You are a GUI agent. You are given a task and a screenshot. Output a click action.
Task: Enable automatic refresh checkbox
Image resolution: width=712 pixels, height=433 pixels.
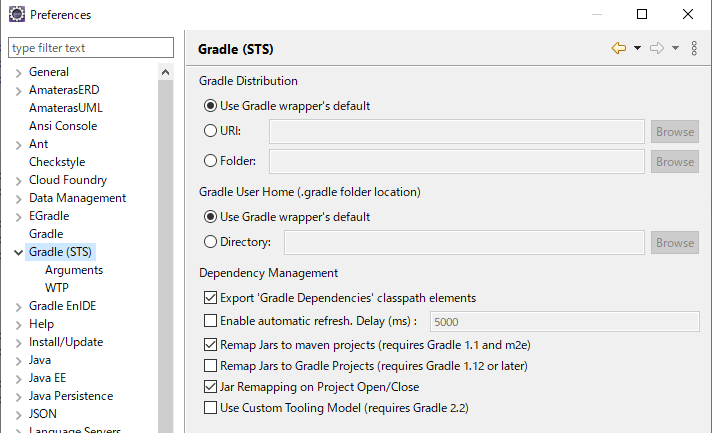(210, 320)
